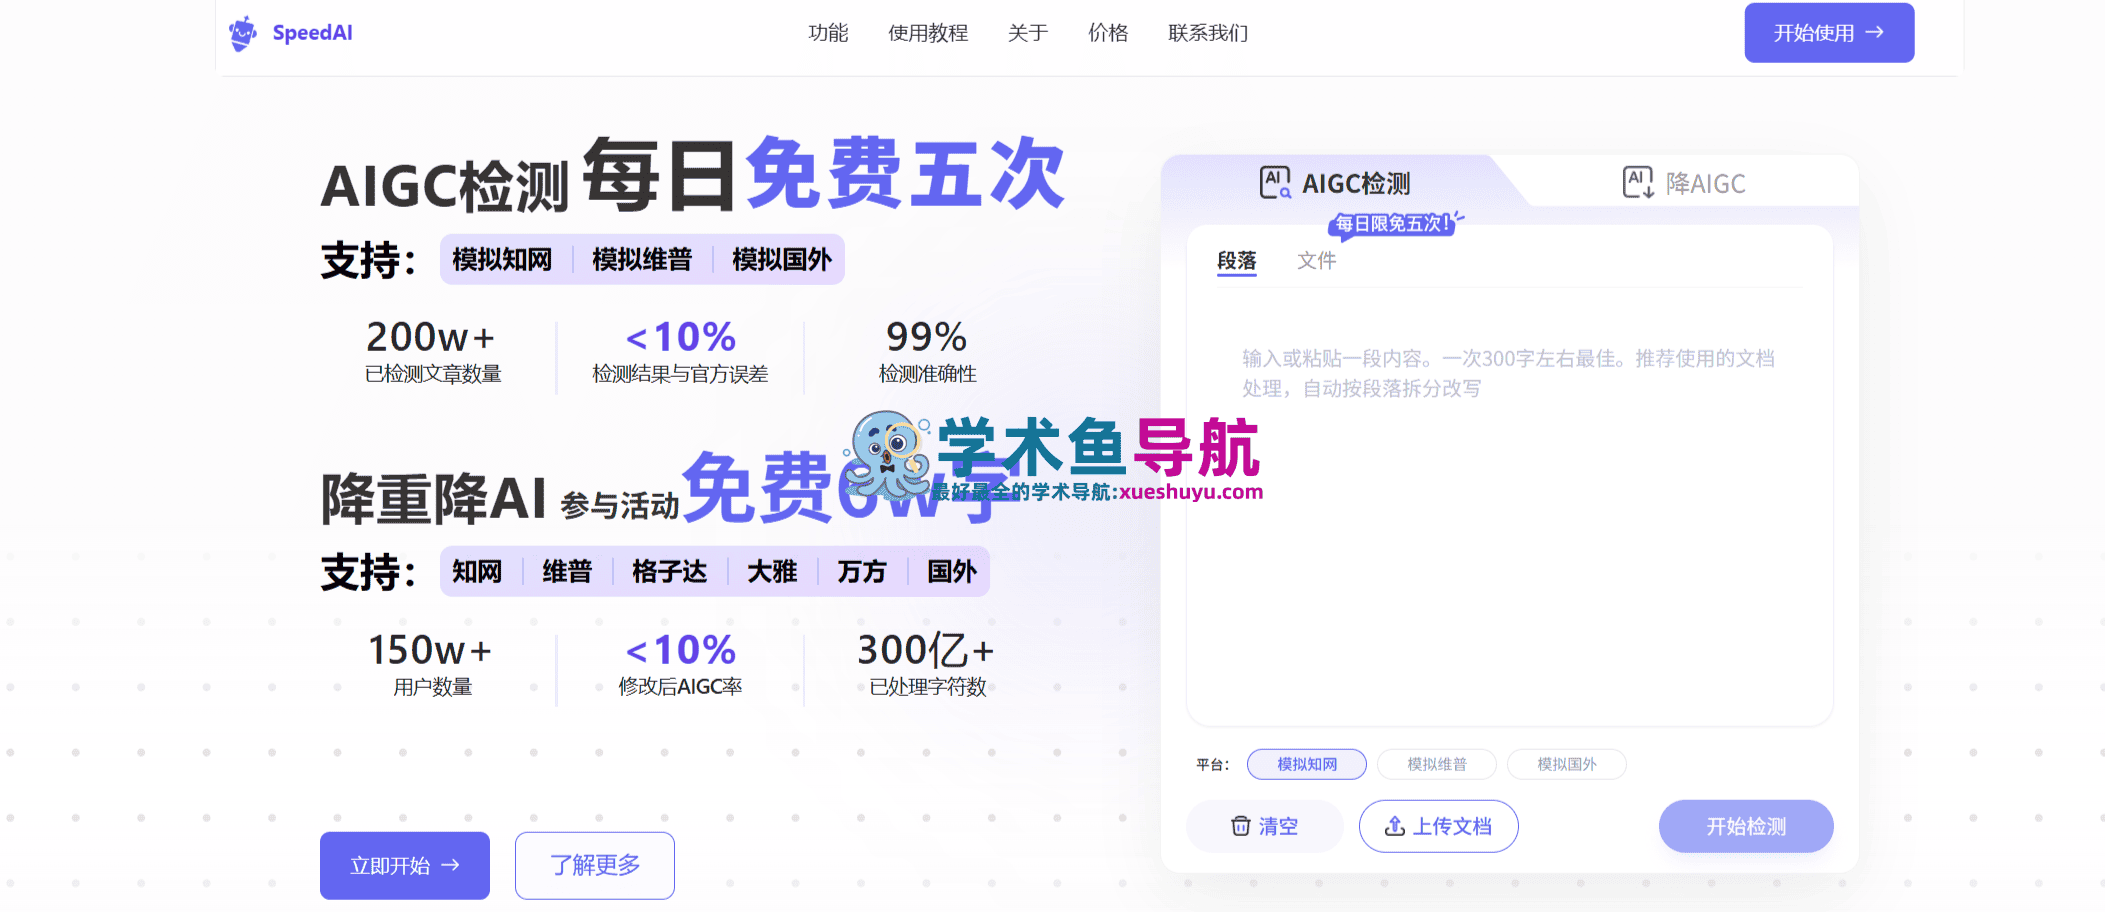
Task: Switch to the 降AIGC tab
Action: [x=1684, y=183]
